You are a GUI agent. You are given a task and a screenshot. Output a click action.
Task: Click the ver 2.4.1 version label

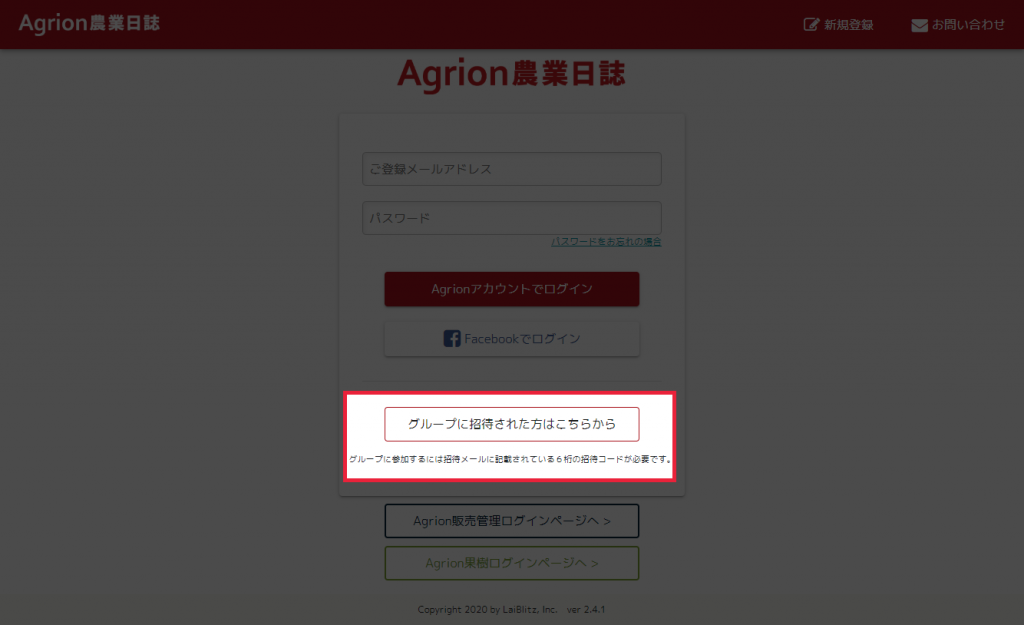point(586,609)
